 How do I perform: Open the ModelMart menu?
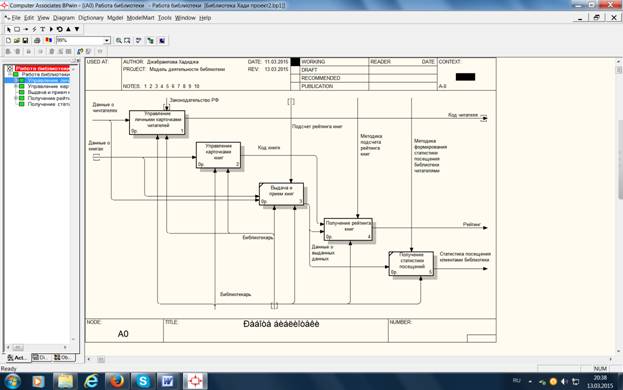click(140, 18)
